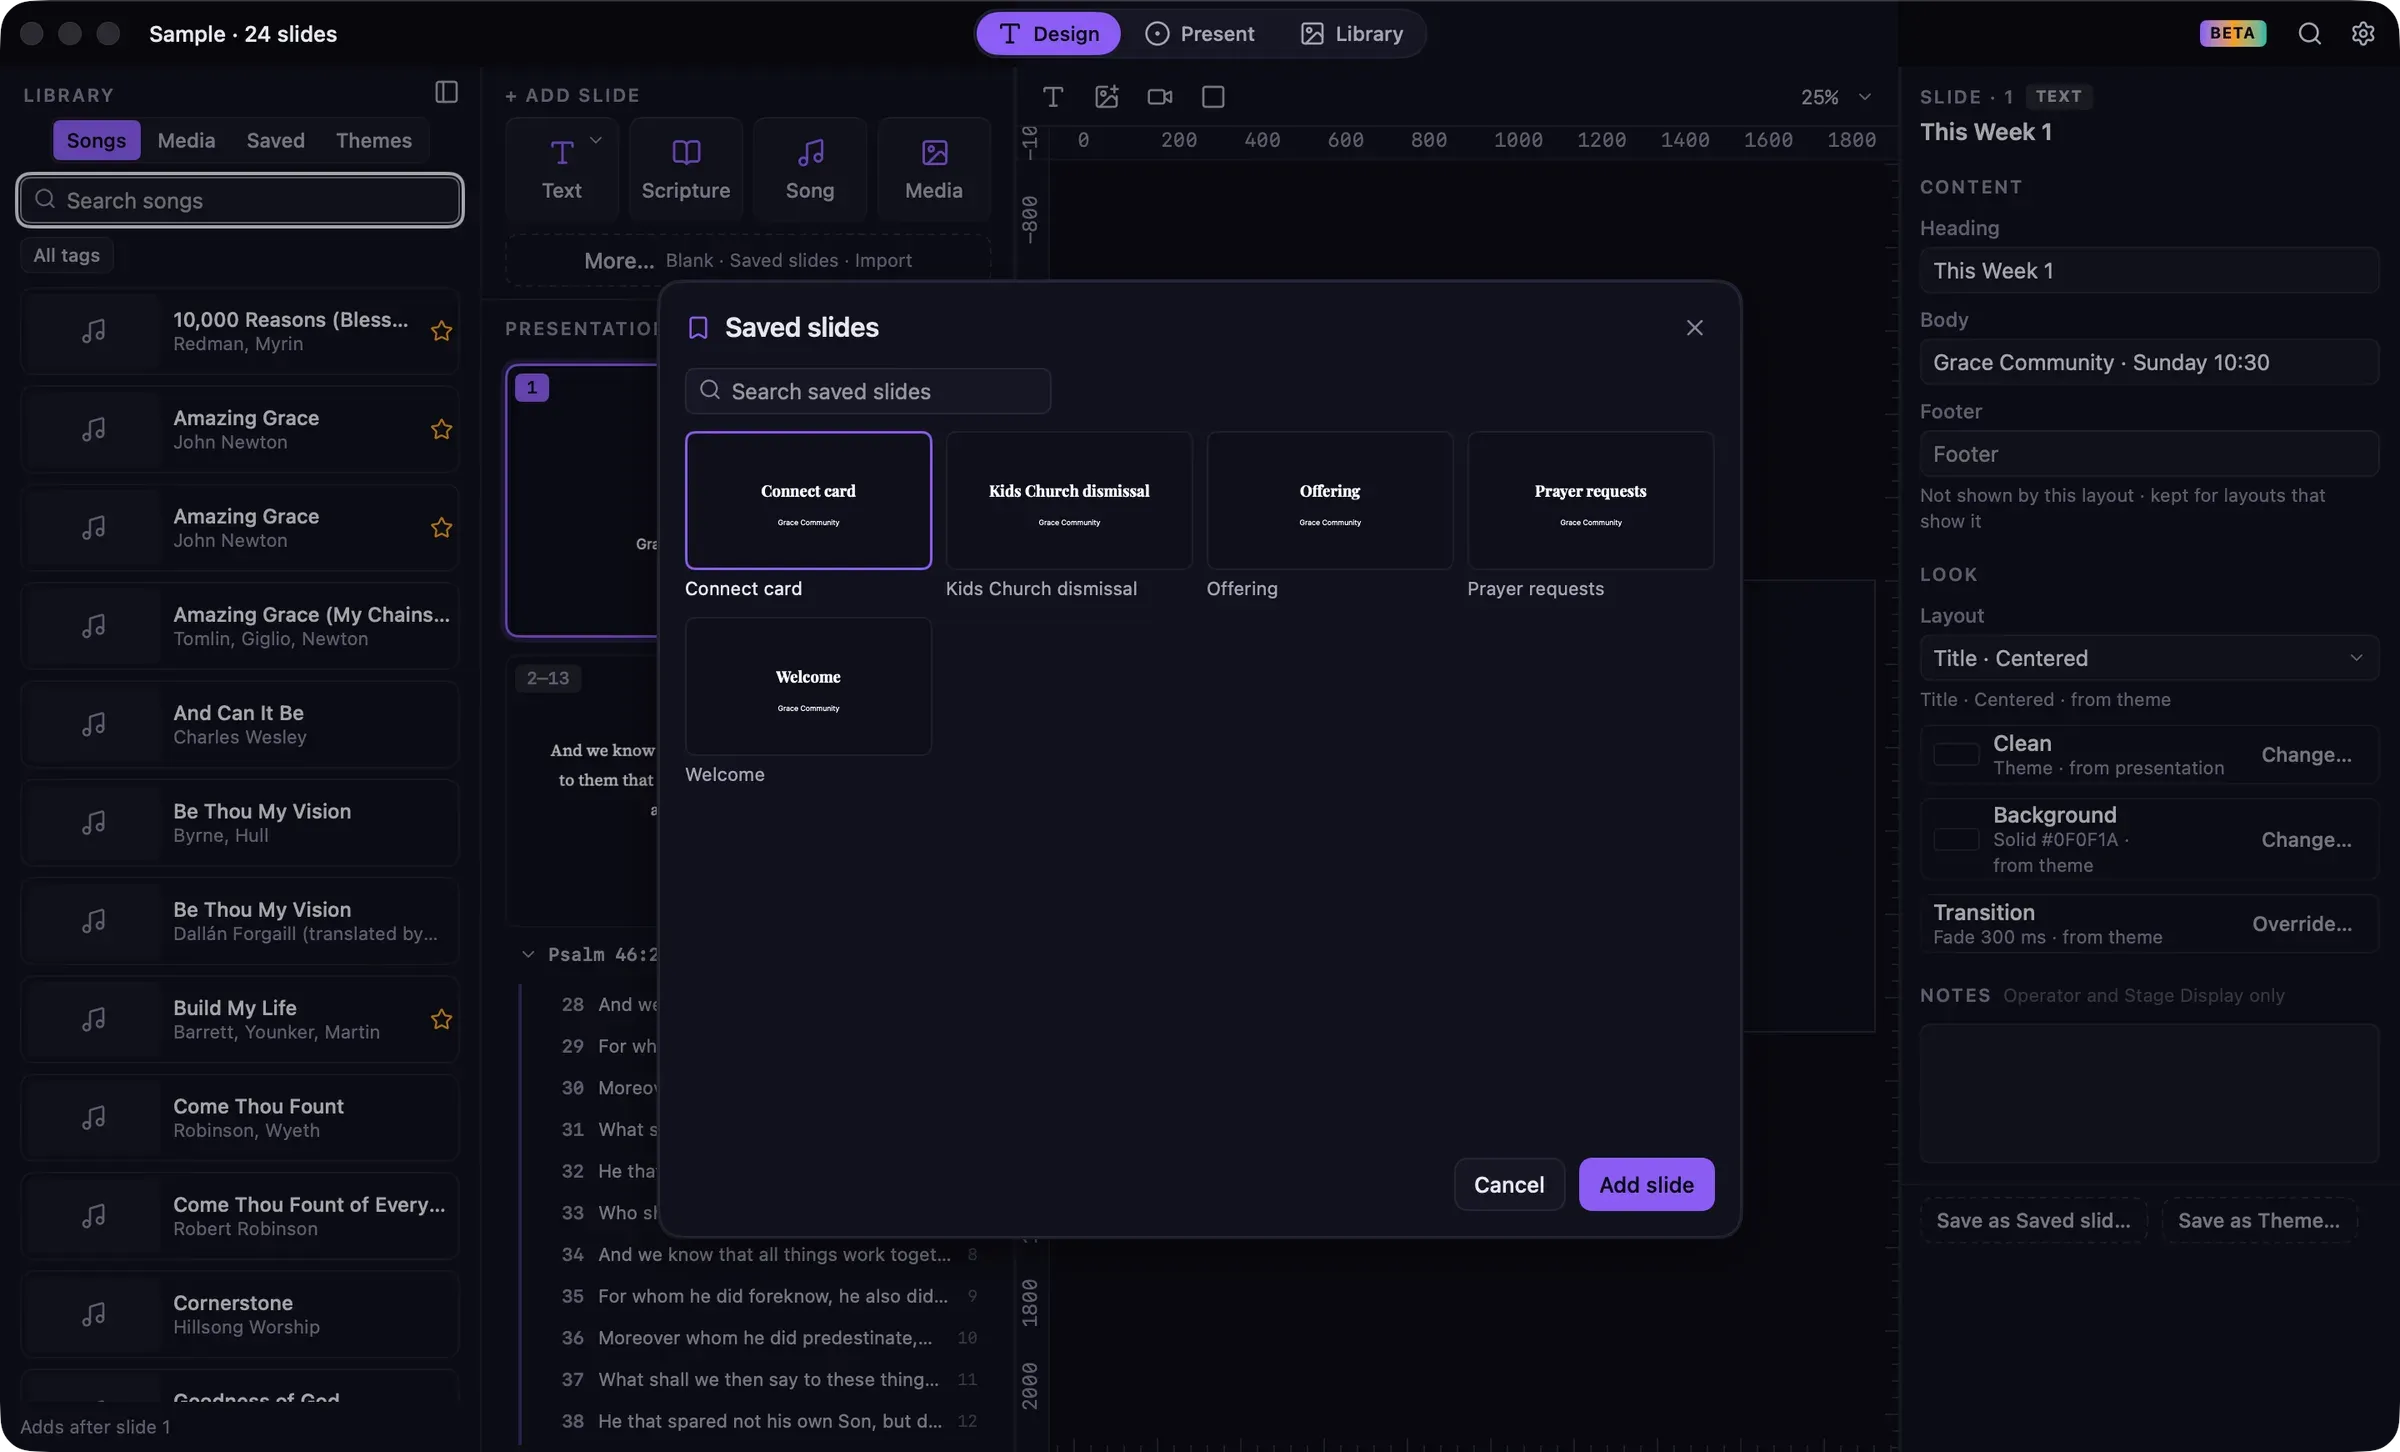The width and height of the screenshot is (2400, 1452).
Task: Switch to the Library mode tab
Action: tap(1352, 34)
